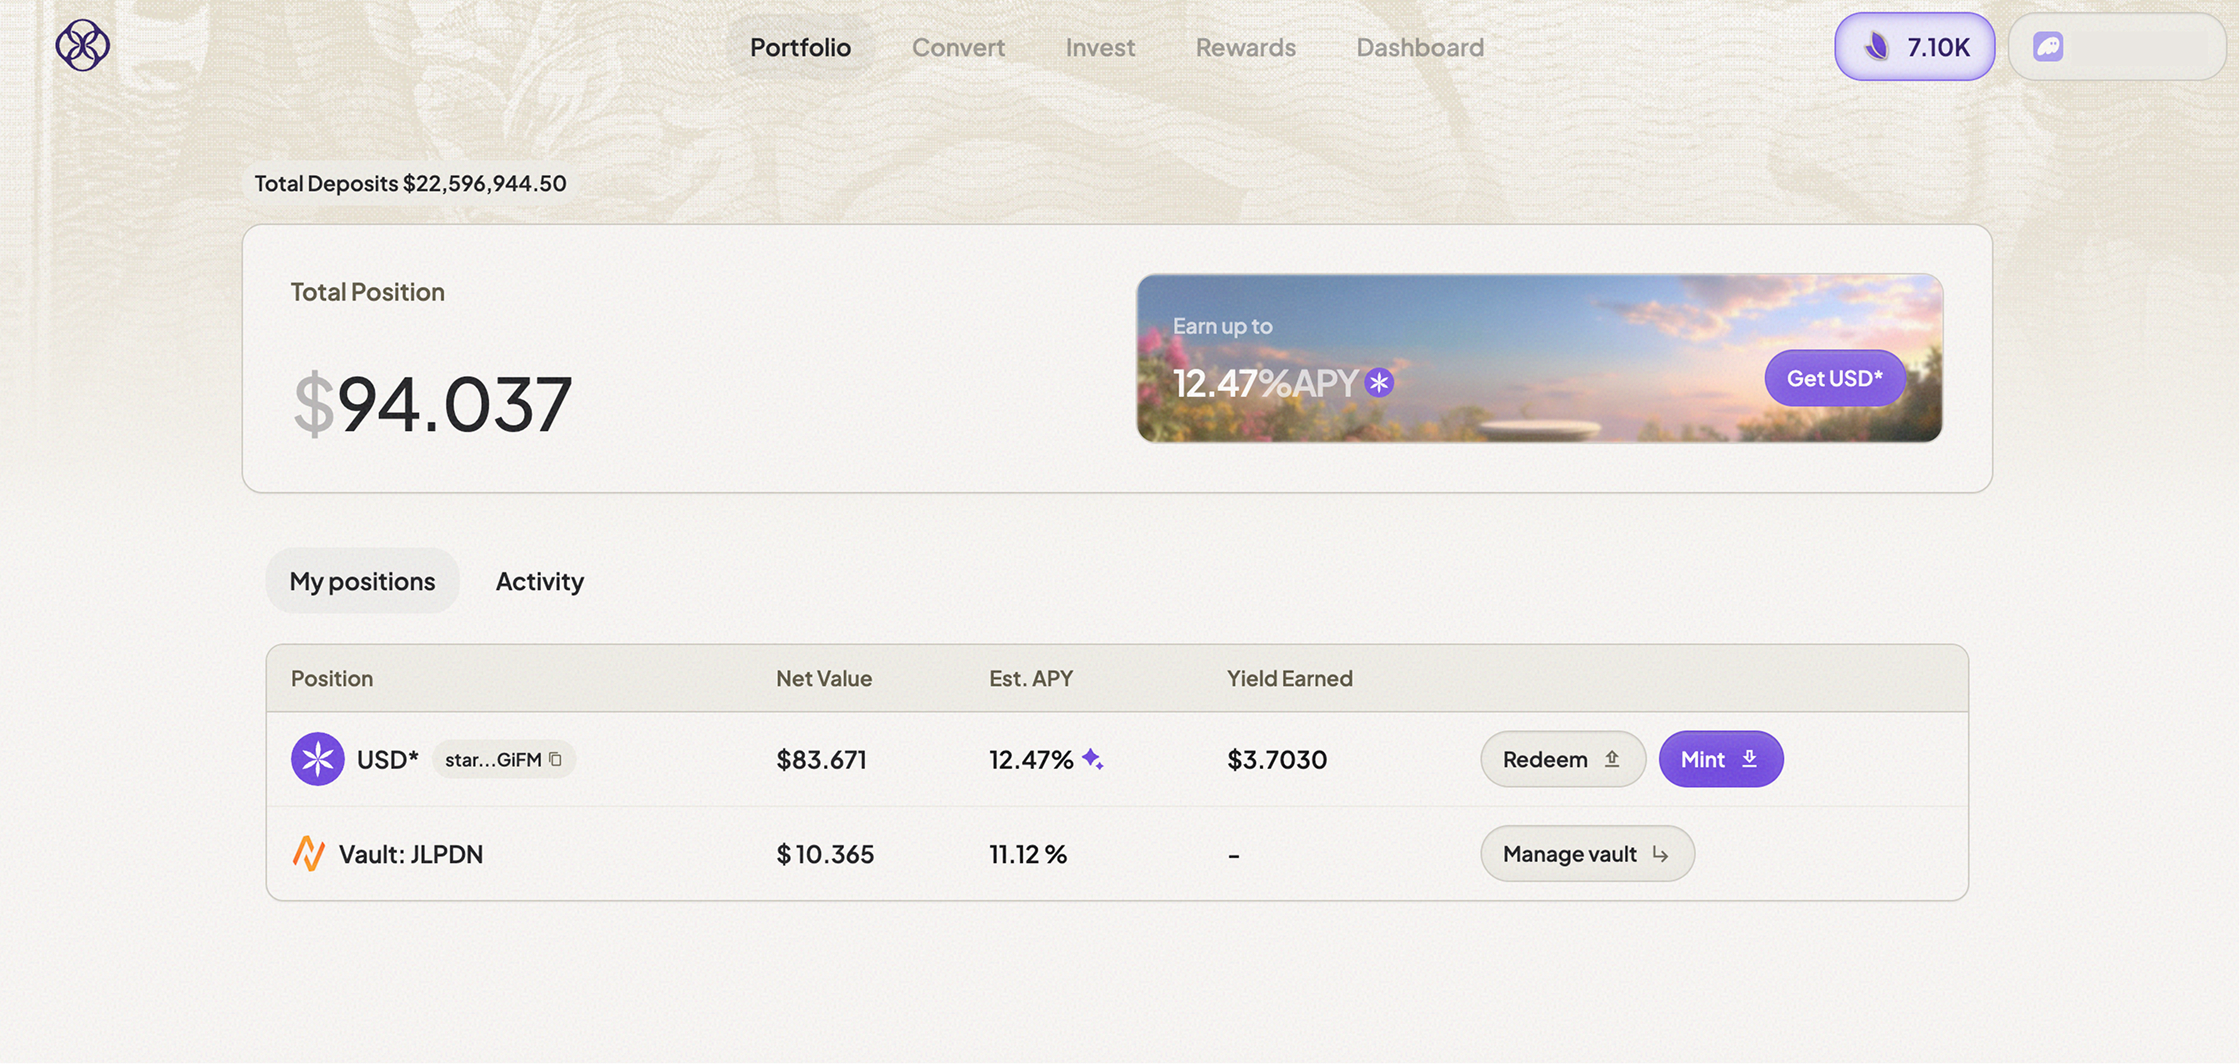Open the Dashboard page
Image resolution: width=2240 pixels, height=1064 pixels.
1419,47
